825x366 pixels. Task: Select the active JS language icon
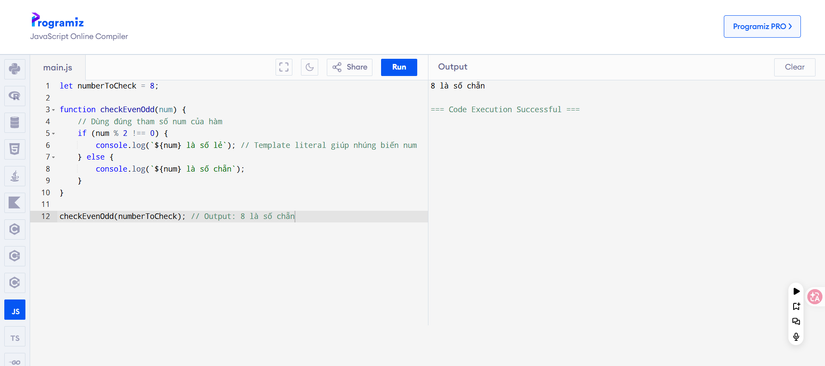click(15, 310)
